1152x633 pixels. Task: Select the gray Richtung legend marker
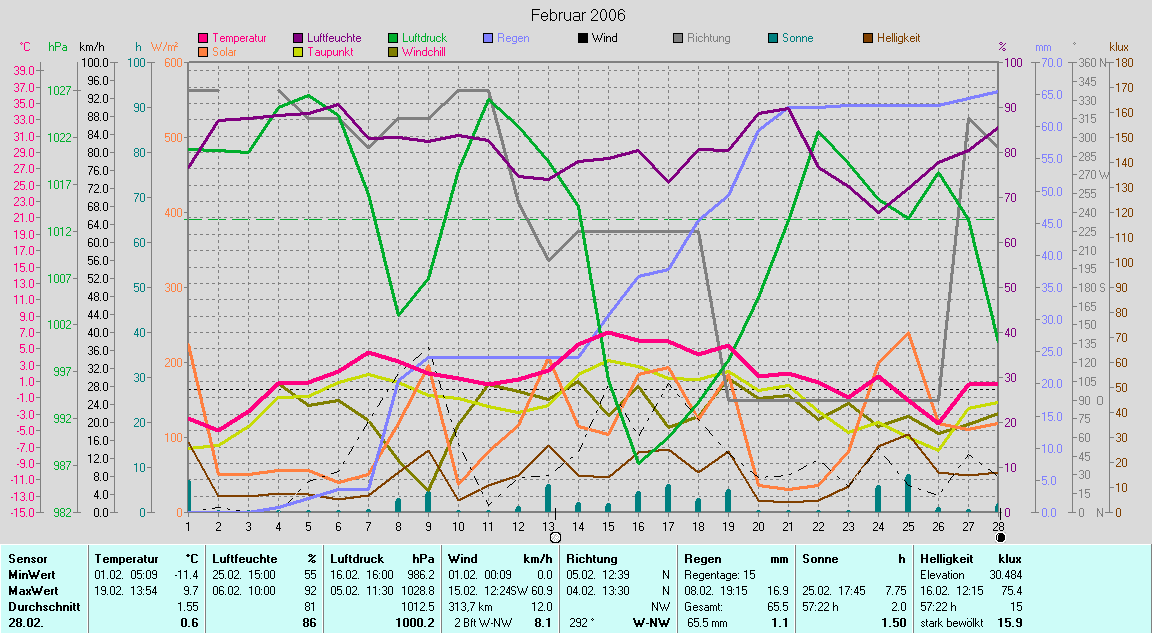(x=677, y=38)
